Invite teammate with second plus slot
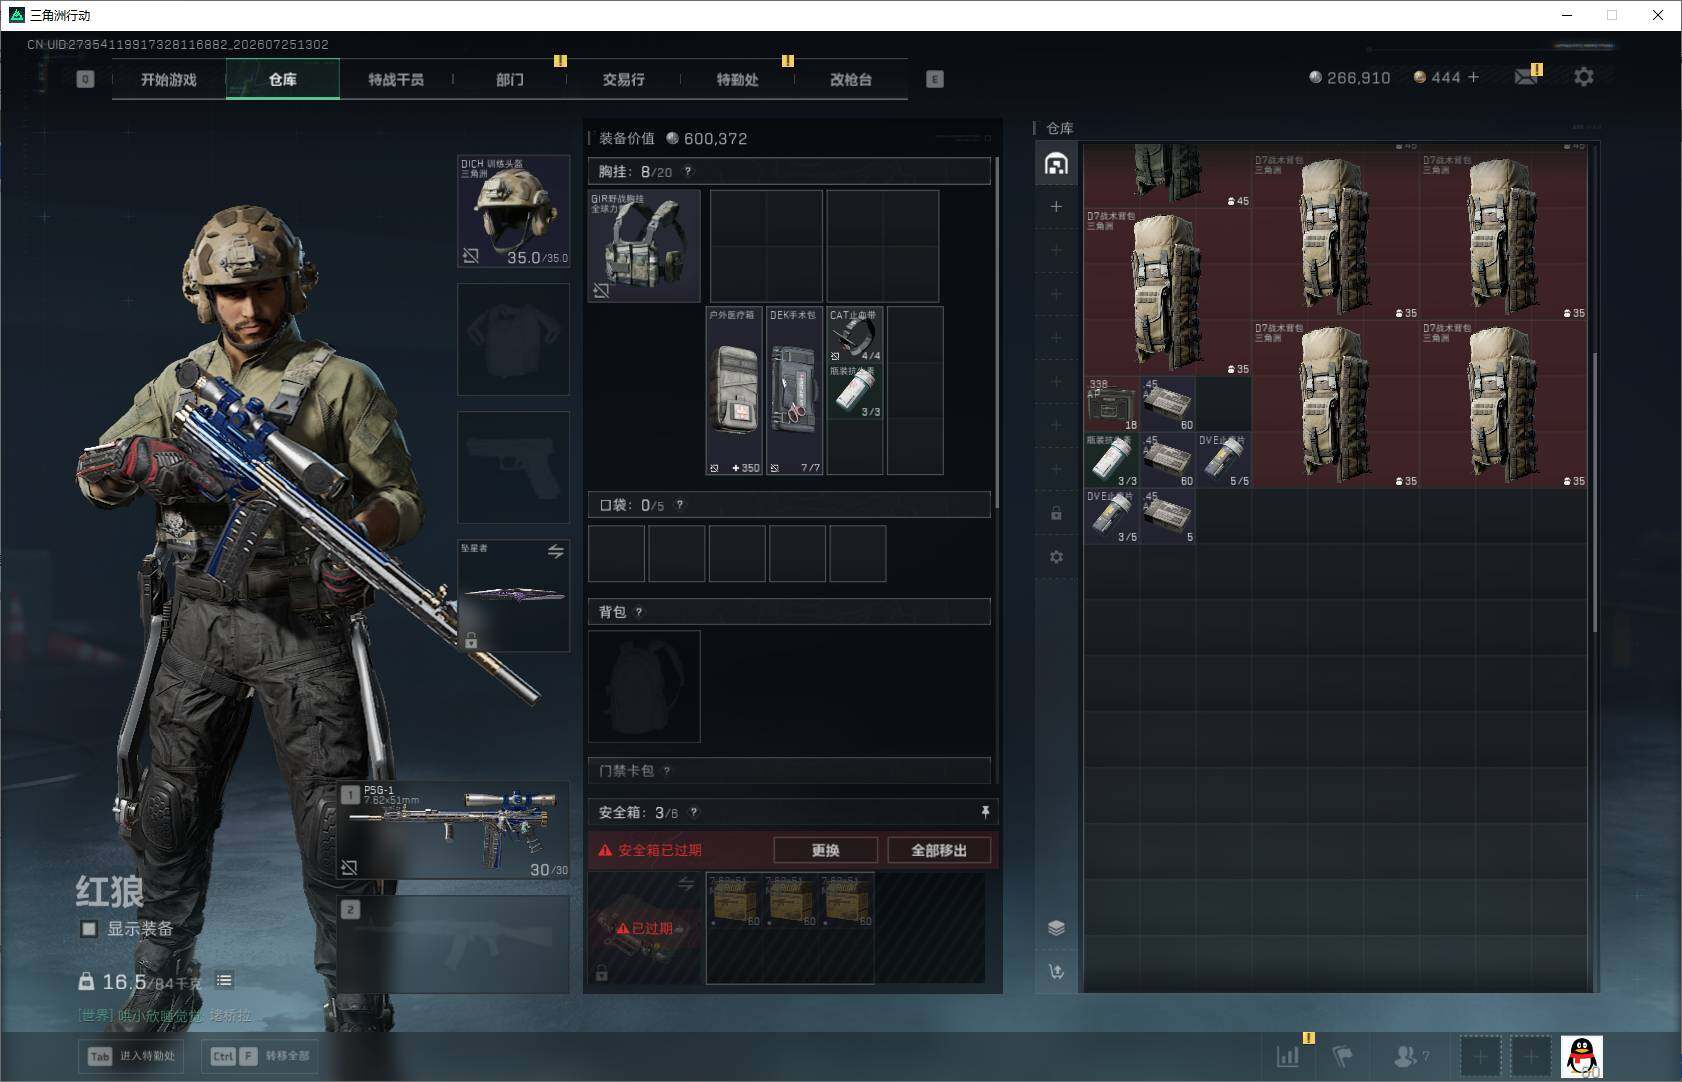Screen dimensions: 1682x1082 pyautogui.click(x=1531, y=1056)
